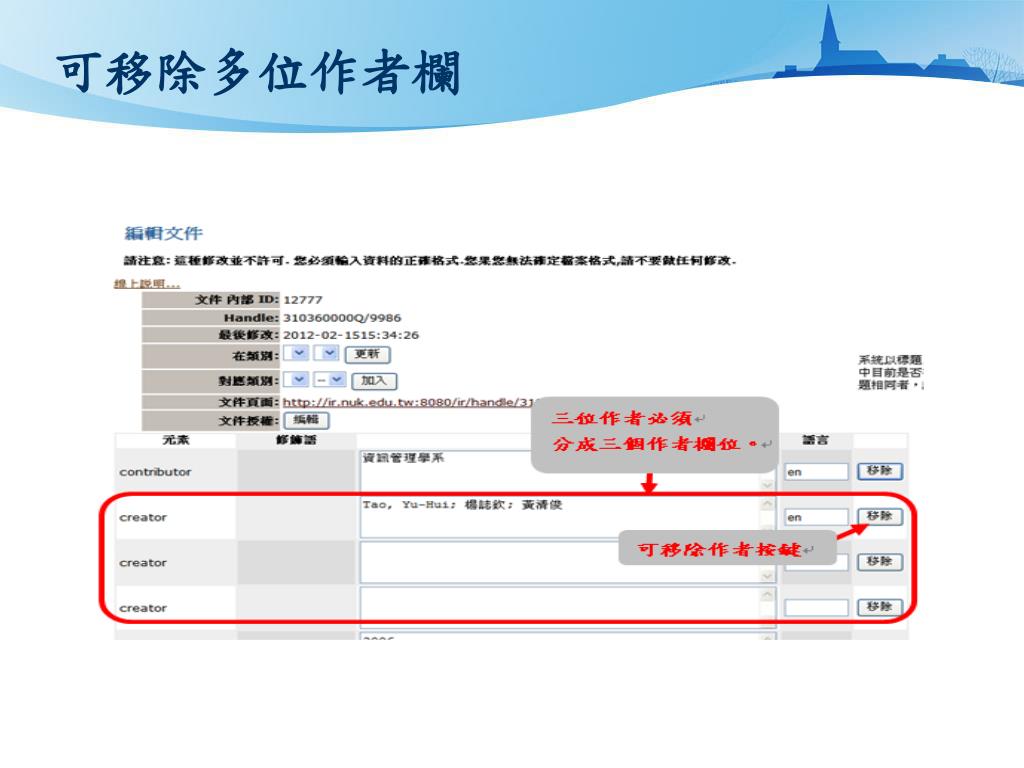1024x768 pixels.
Task: Click the 更新 button
Action: (368, 355)
